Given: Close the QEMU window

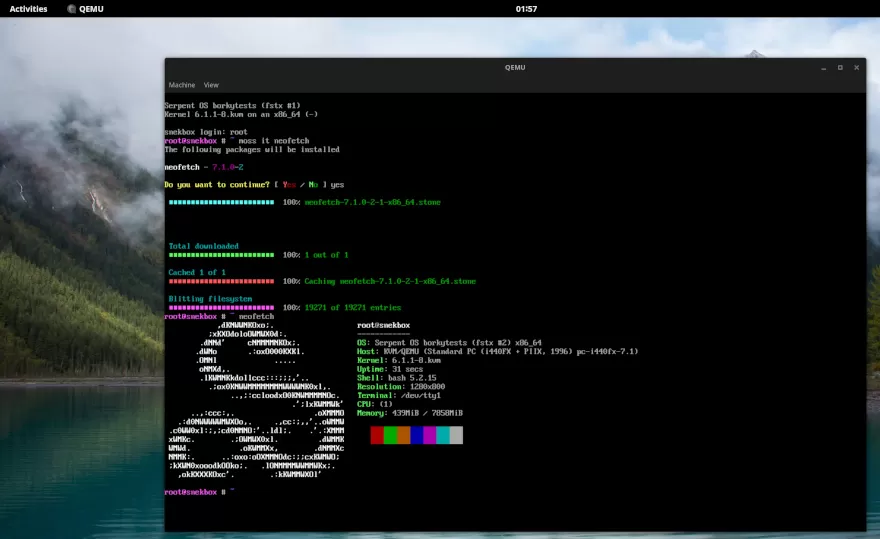Looking at the screenshot, I should click(856, 67).
